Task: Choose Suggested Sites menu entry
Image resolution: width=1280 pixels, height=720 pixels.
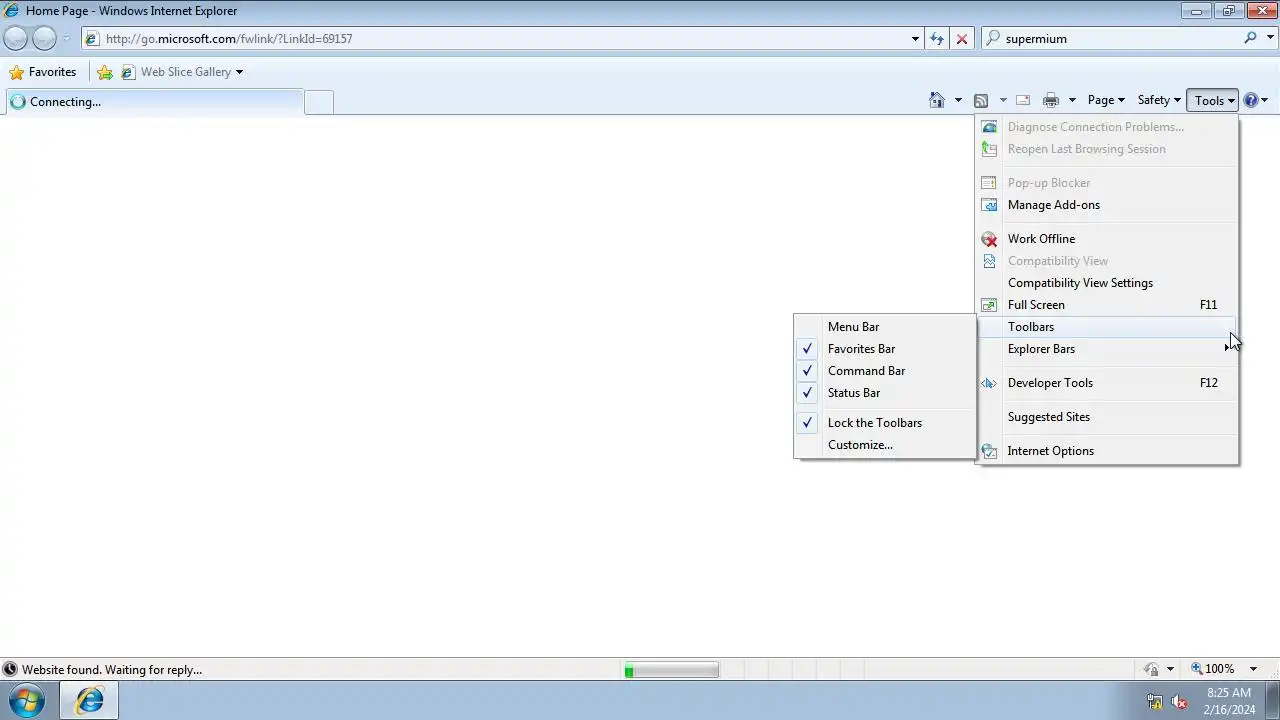Action: tap(1107, 417)
